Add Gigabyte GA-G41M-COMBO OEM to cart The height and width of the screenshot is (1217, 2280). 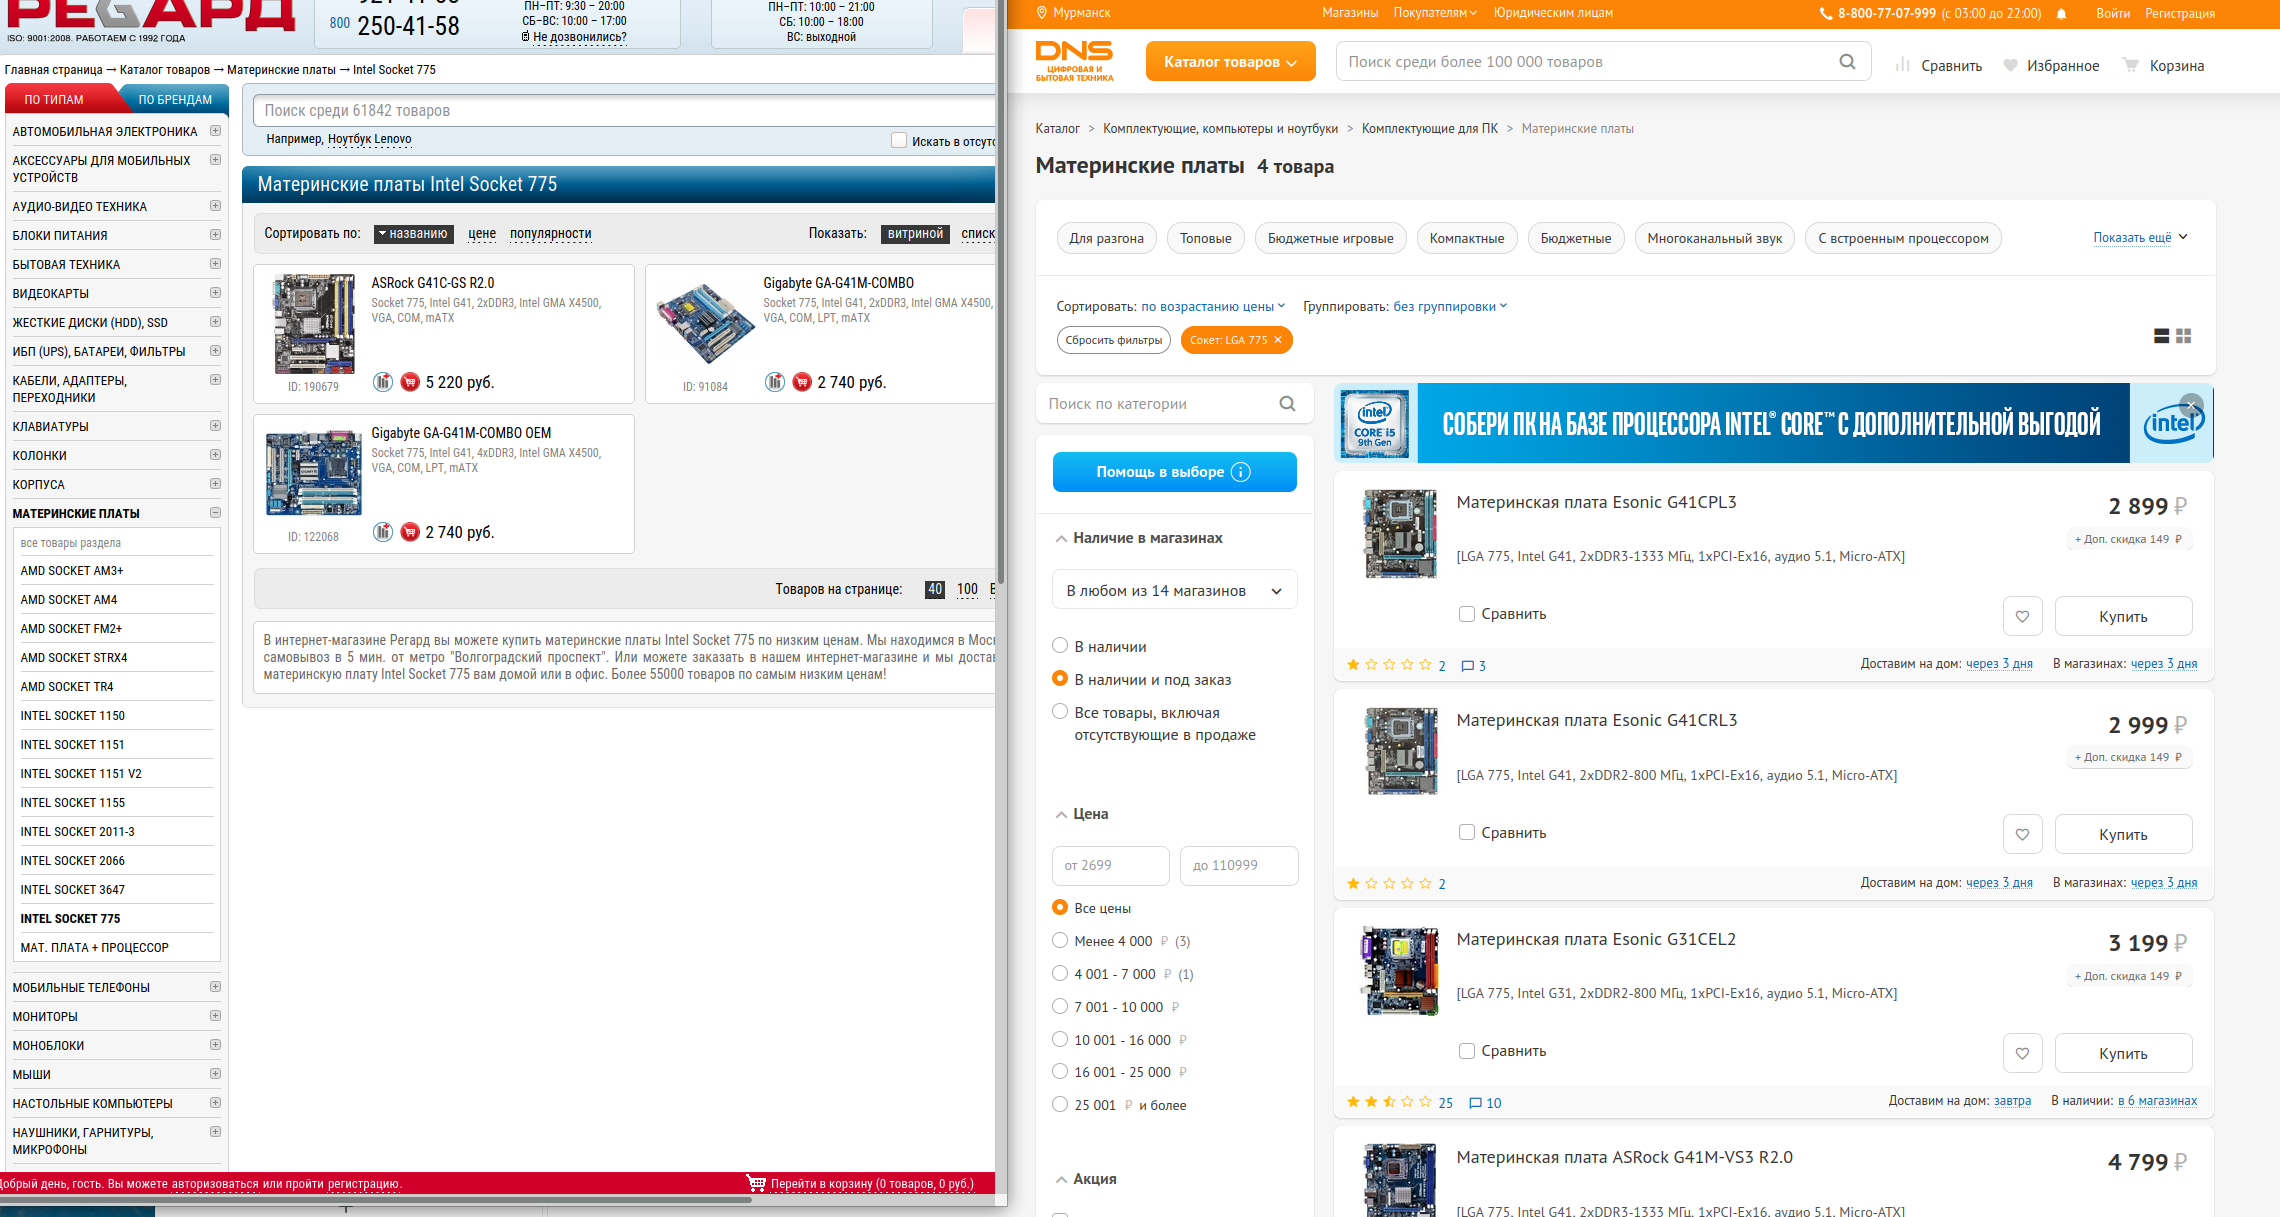(409, 532)
